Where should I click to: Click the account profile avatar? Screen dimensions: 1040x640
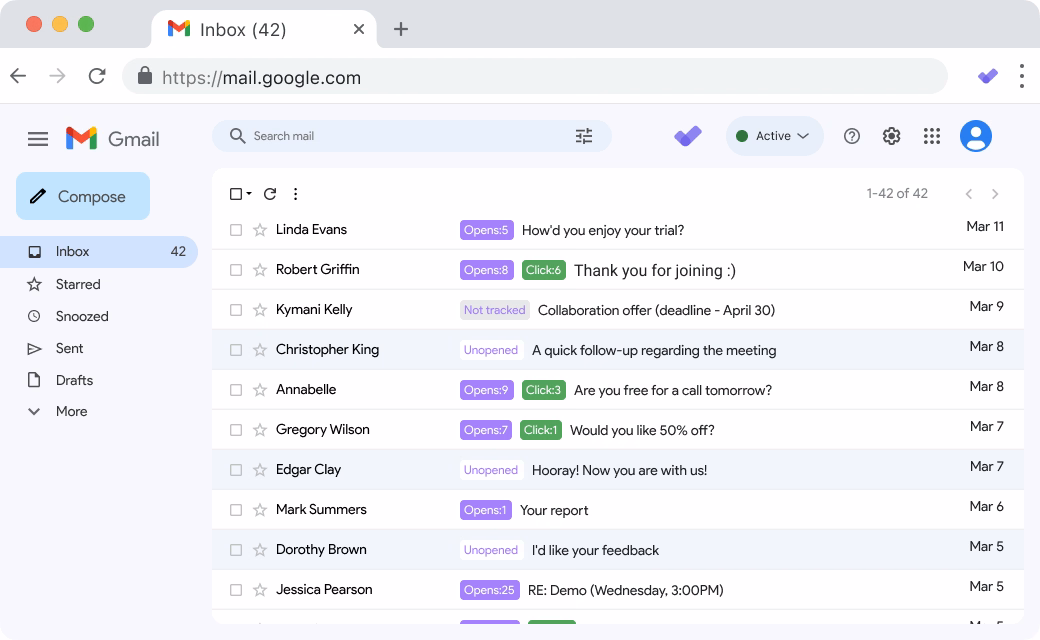point(976,136)
